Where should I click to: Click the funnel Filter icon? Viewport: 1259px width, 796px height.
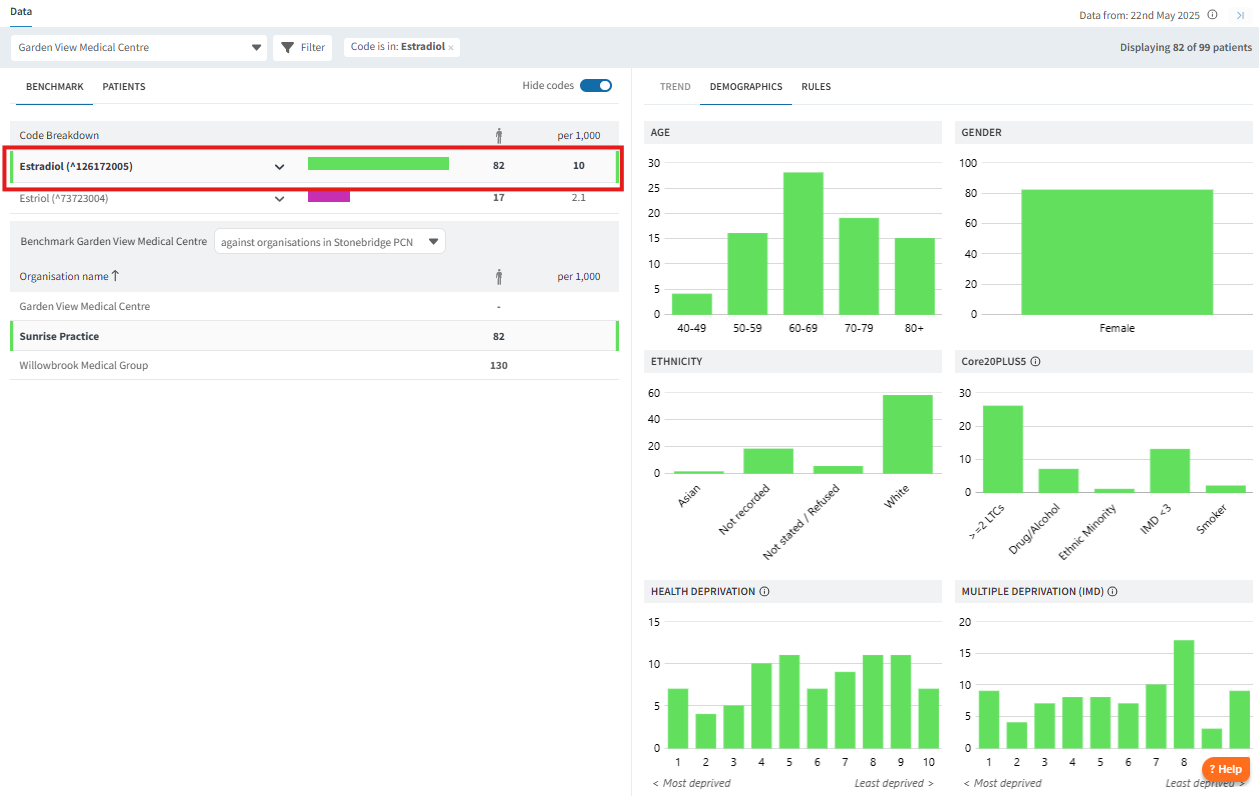click(287, 47)
